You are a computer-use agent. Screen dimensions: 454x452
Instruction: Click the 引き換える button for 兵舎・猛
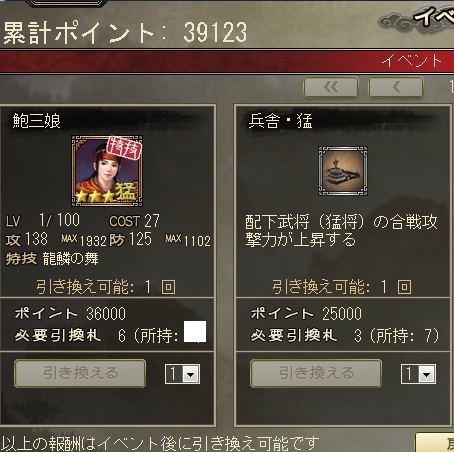[x=316, y=373]
